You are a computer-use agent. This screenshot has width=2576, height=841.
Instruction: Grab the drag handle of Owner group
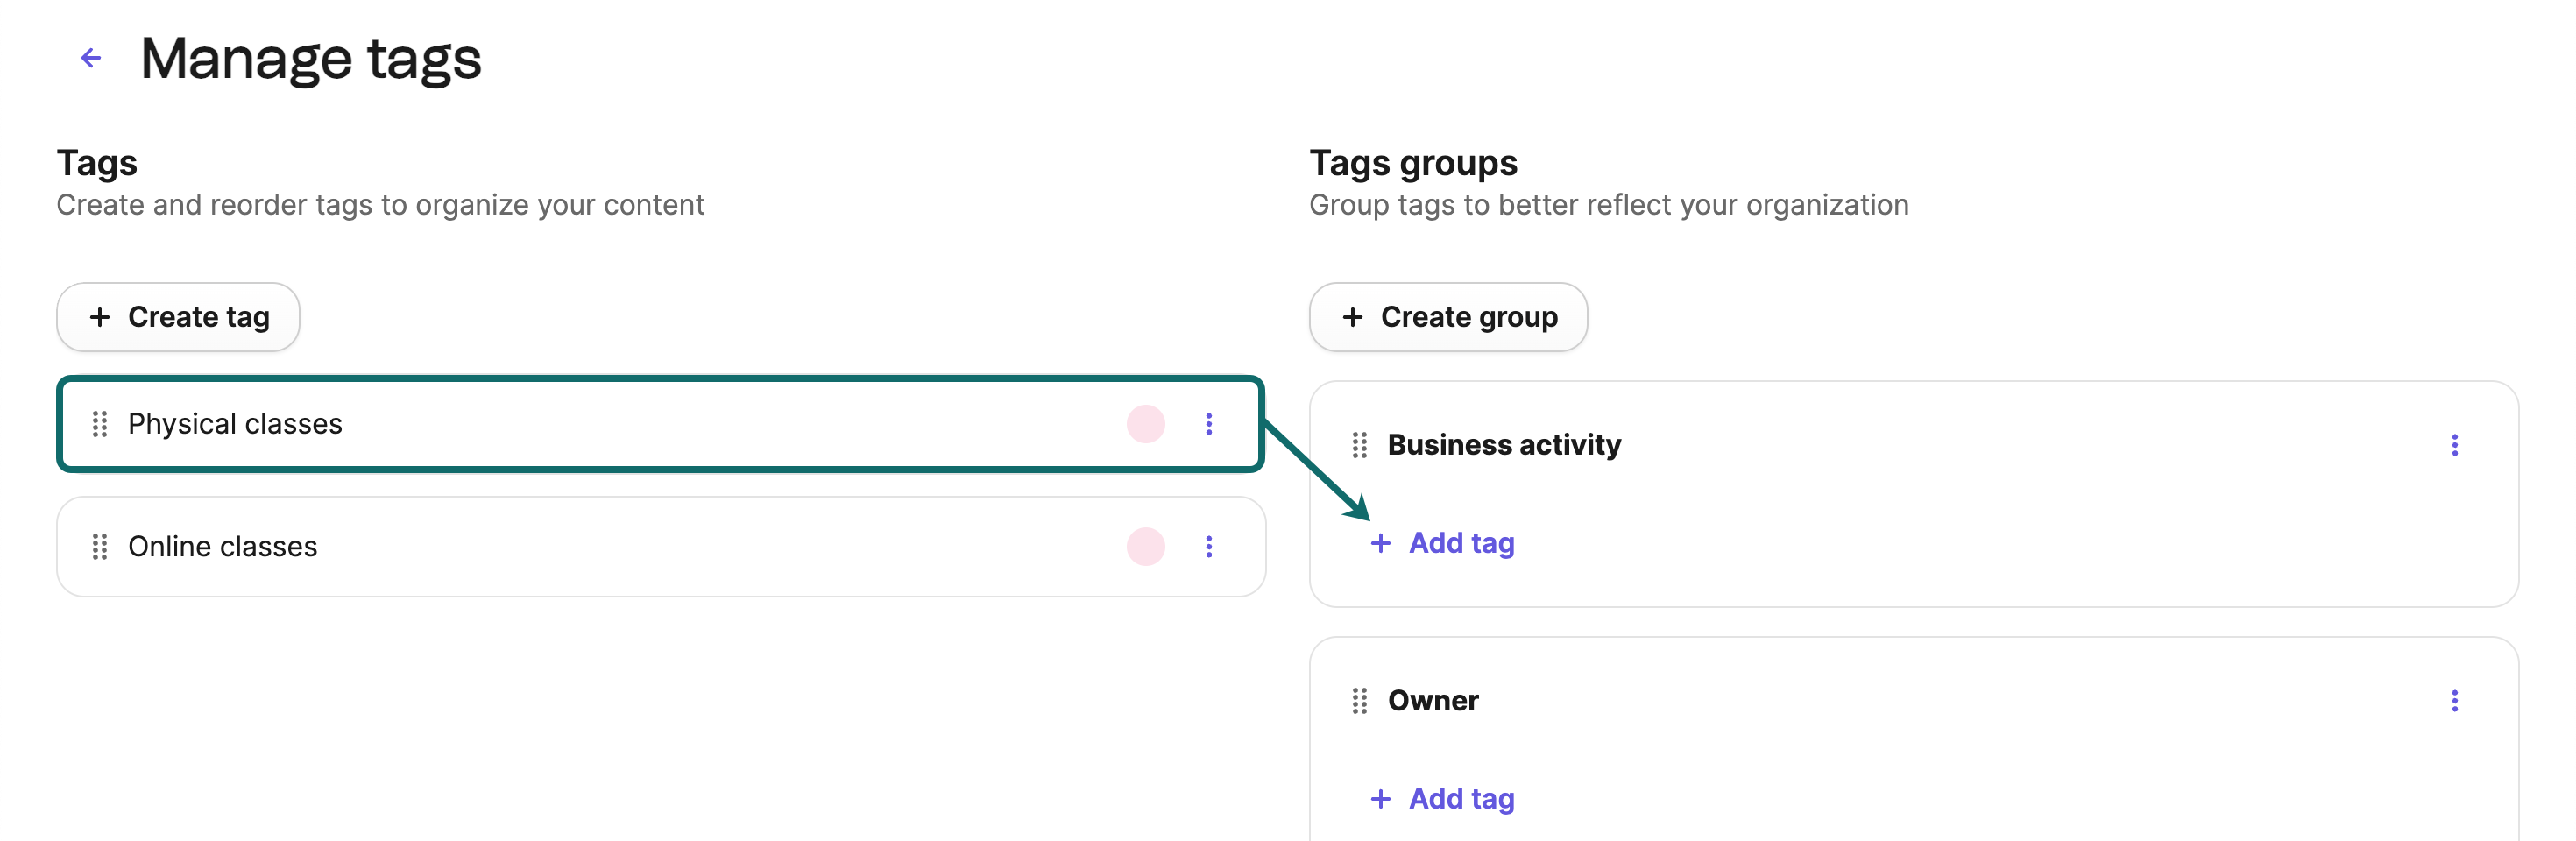(1358, 701)
